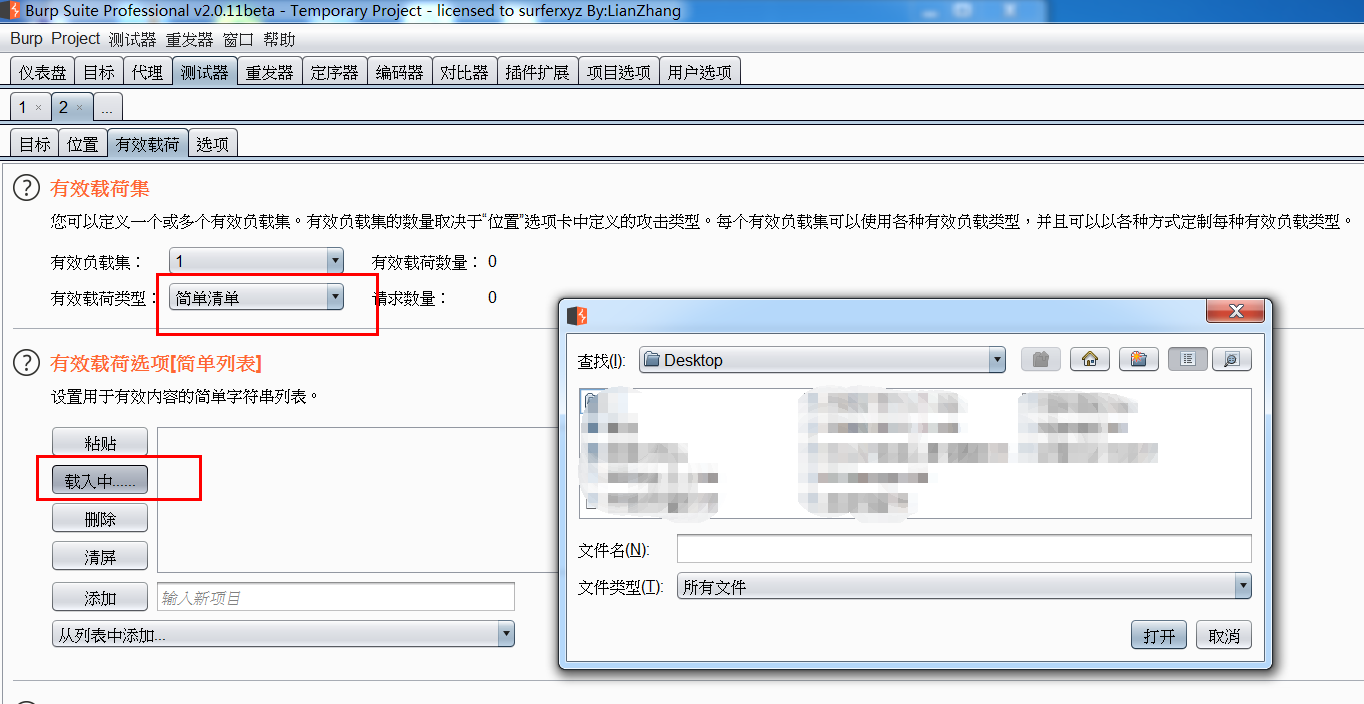This screenshot has height=704, width=1364.
Task: Click the 文件名 input field
Action: pyautogui.click(x=964, y=549)
